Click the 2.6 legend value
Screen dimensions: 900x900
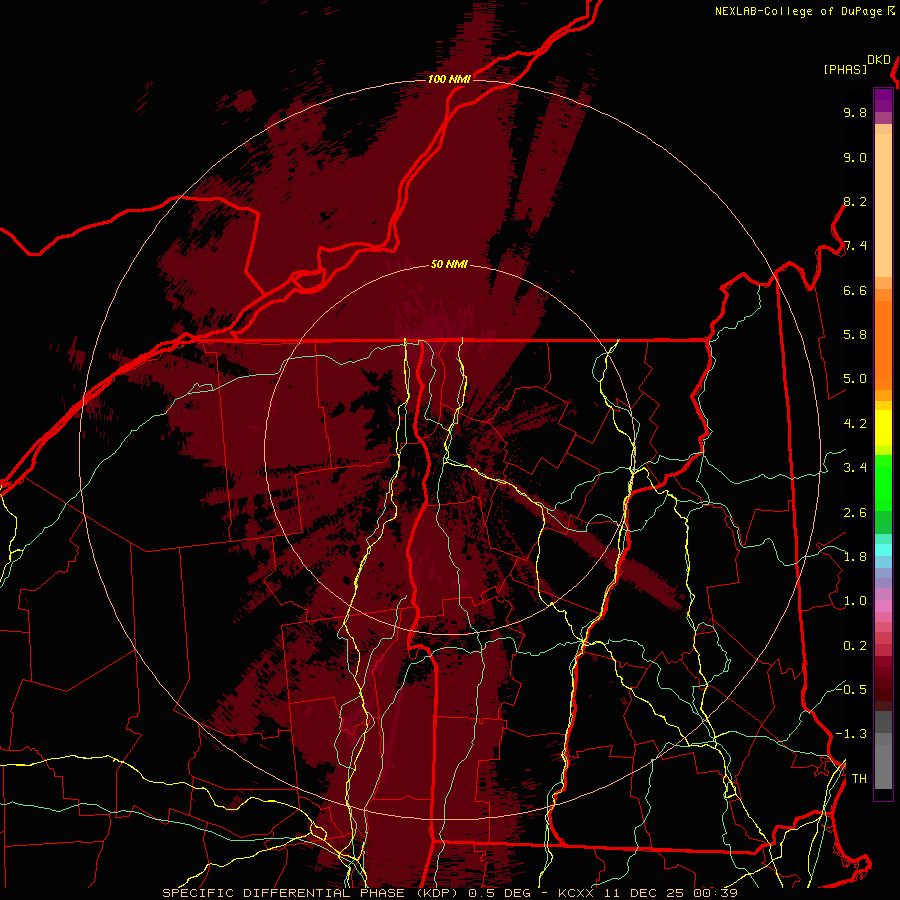click(855, 513)
